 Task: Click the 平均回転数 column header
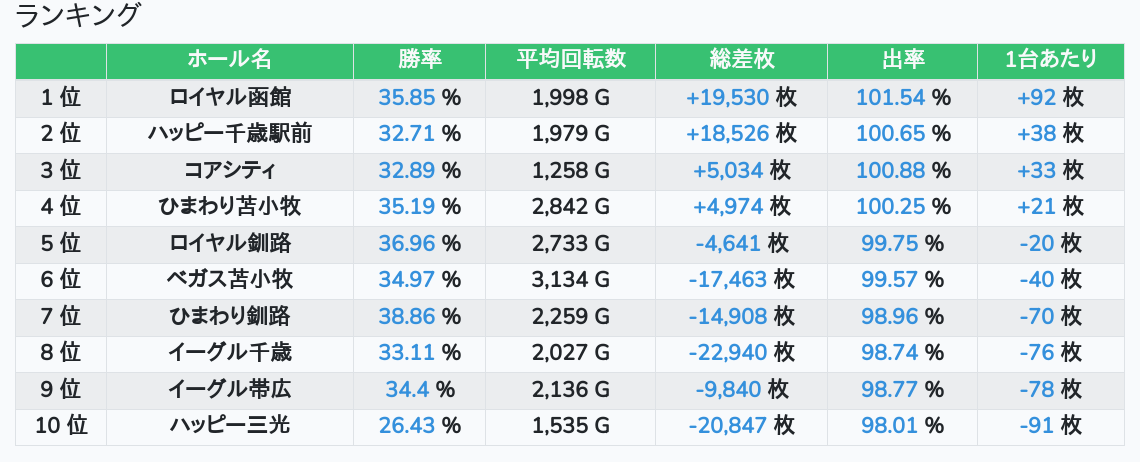pos(570,60)
